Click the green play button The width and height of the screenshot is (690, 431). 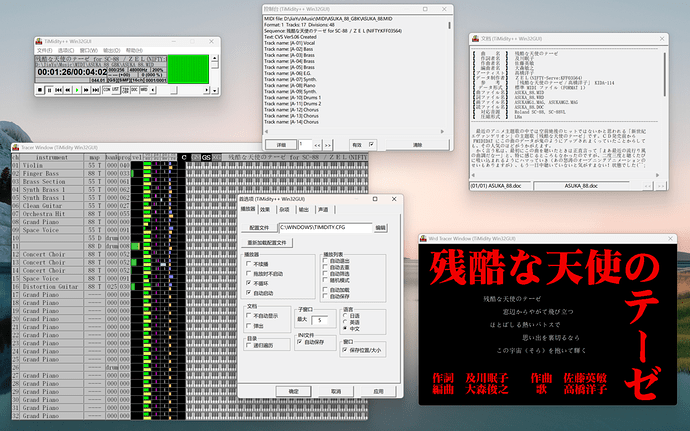[x=77, y=90]
